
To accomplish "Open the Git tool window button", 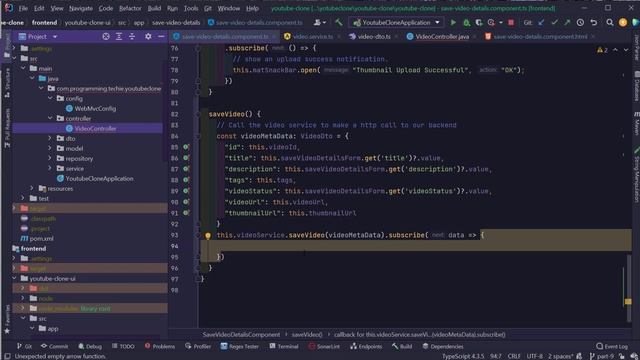I will click(24, 347).
